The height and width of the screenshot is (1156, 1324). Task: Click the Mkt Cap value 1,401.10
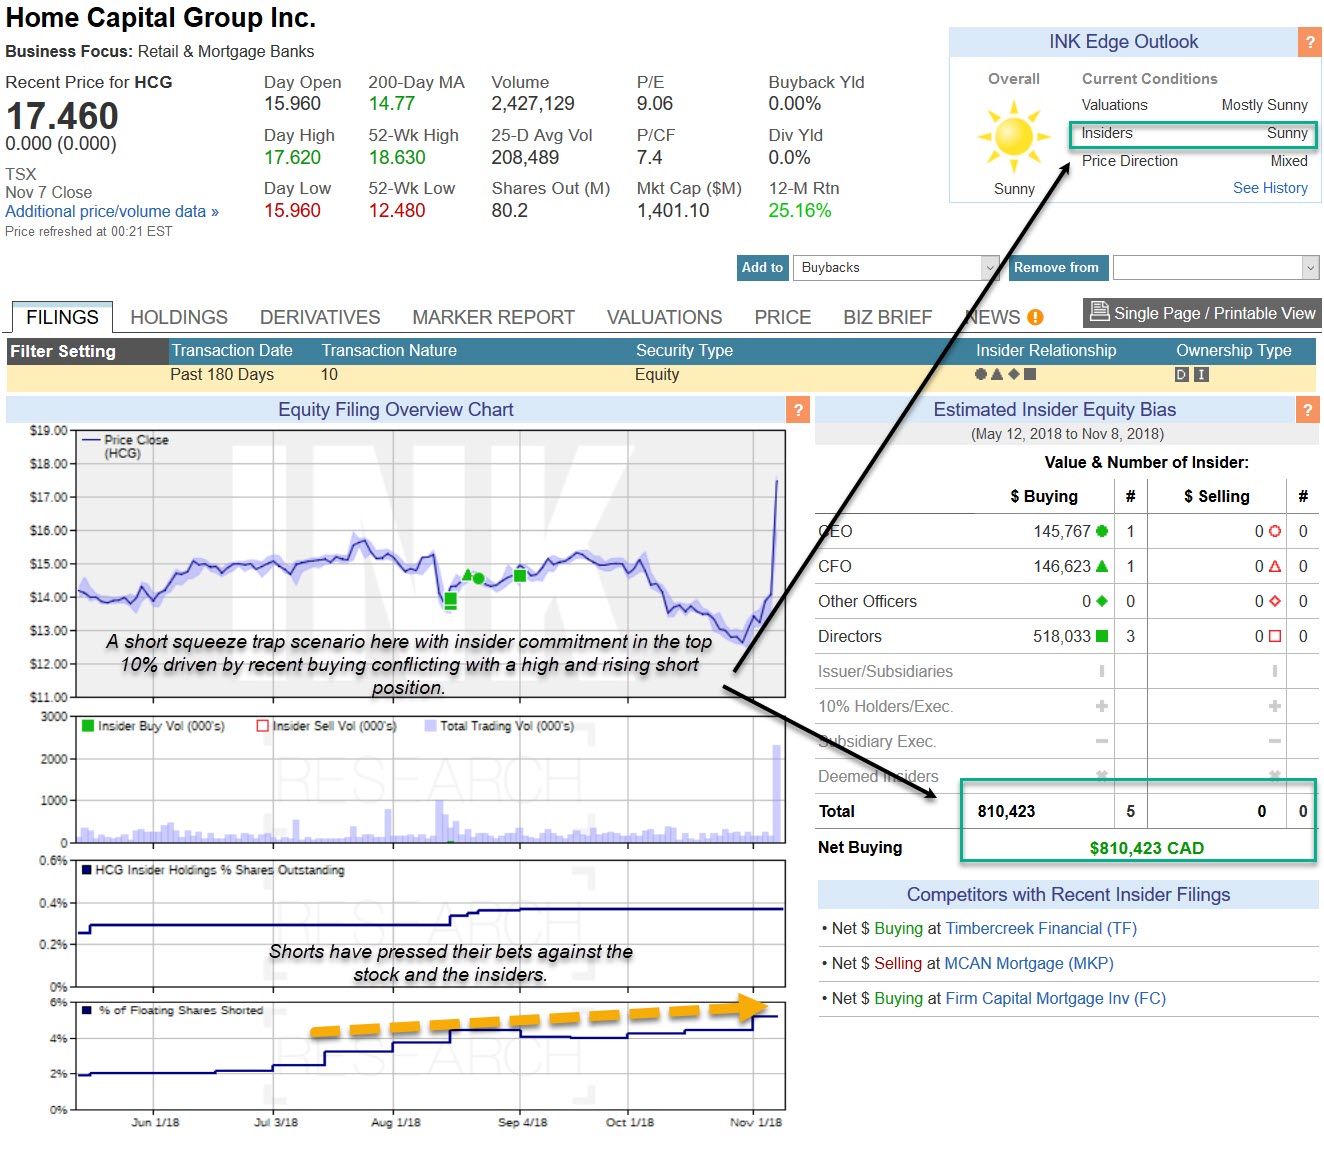tap(673, 210)
